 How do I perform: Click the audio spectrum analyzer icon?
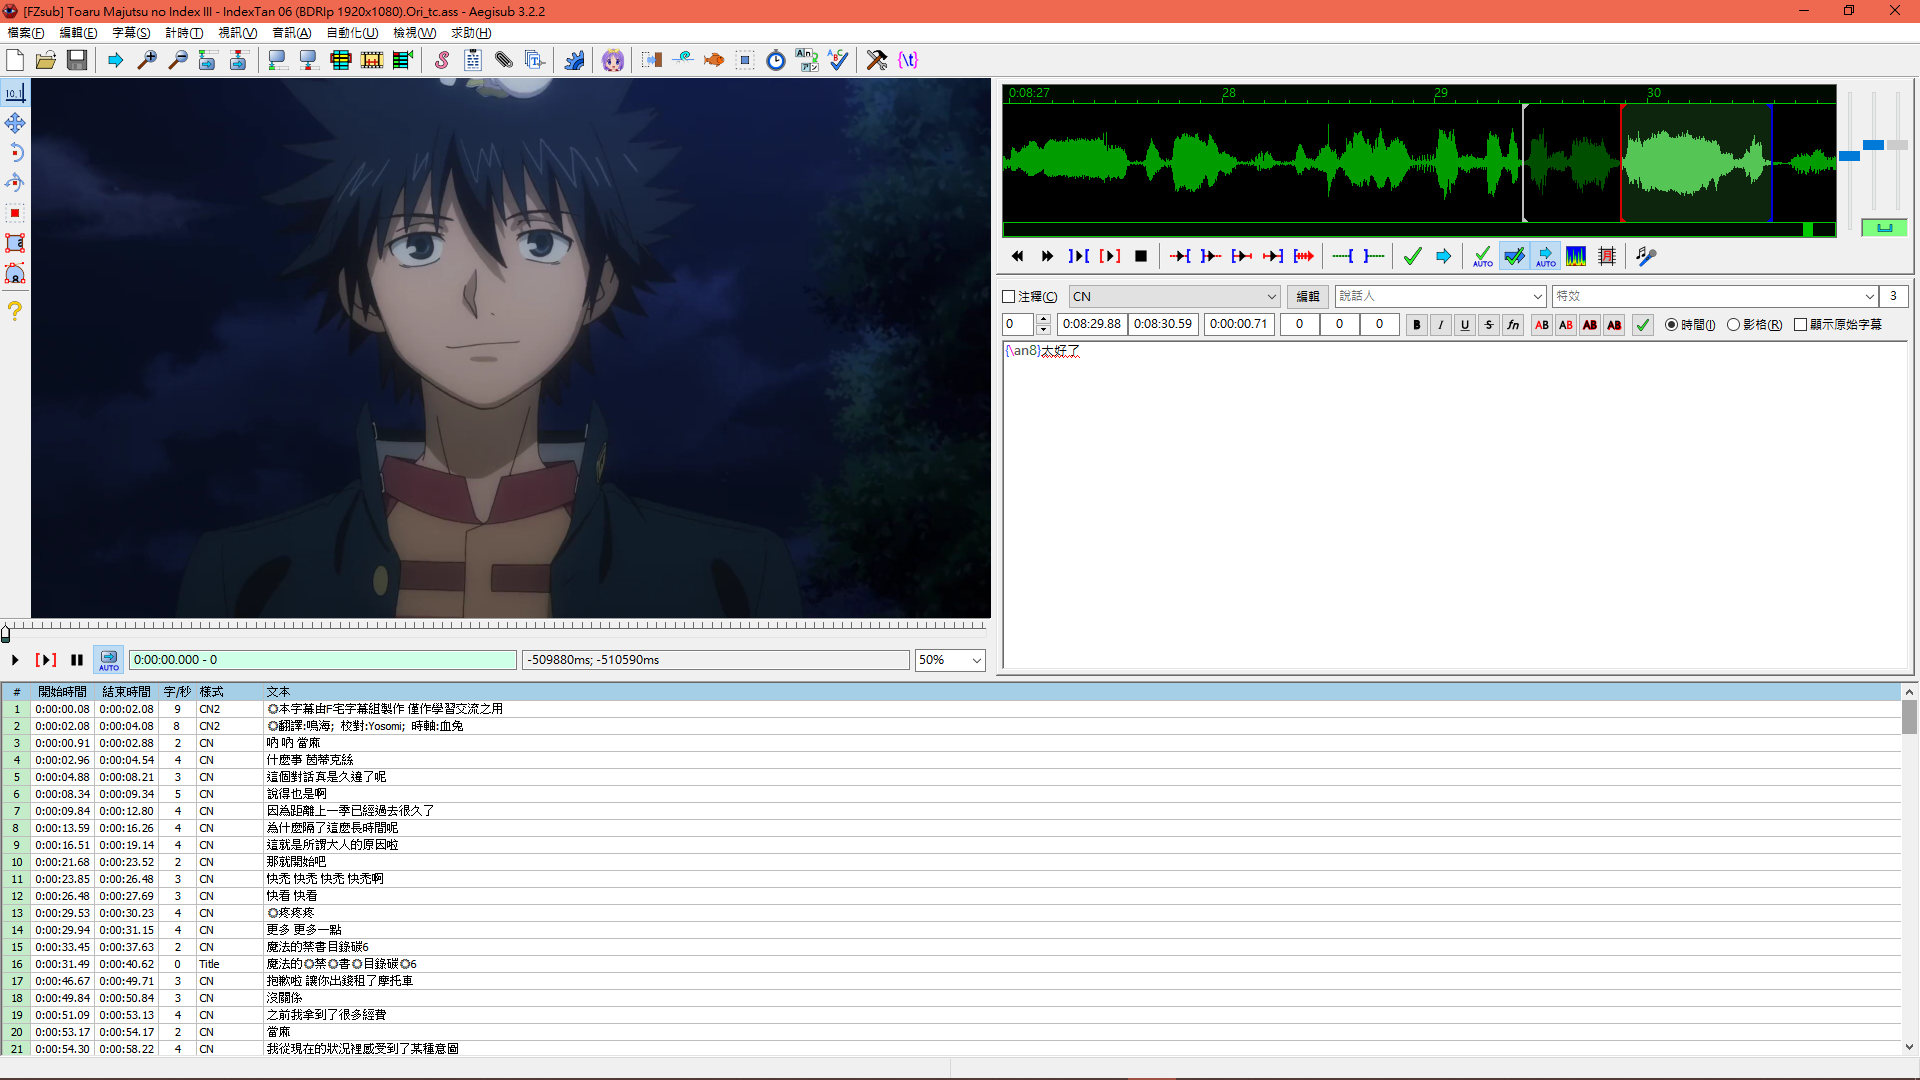coord(1576,256)
